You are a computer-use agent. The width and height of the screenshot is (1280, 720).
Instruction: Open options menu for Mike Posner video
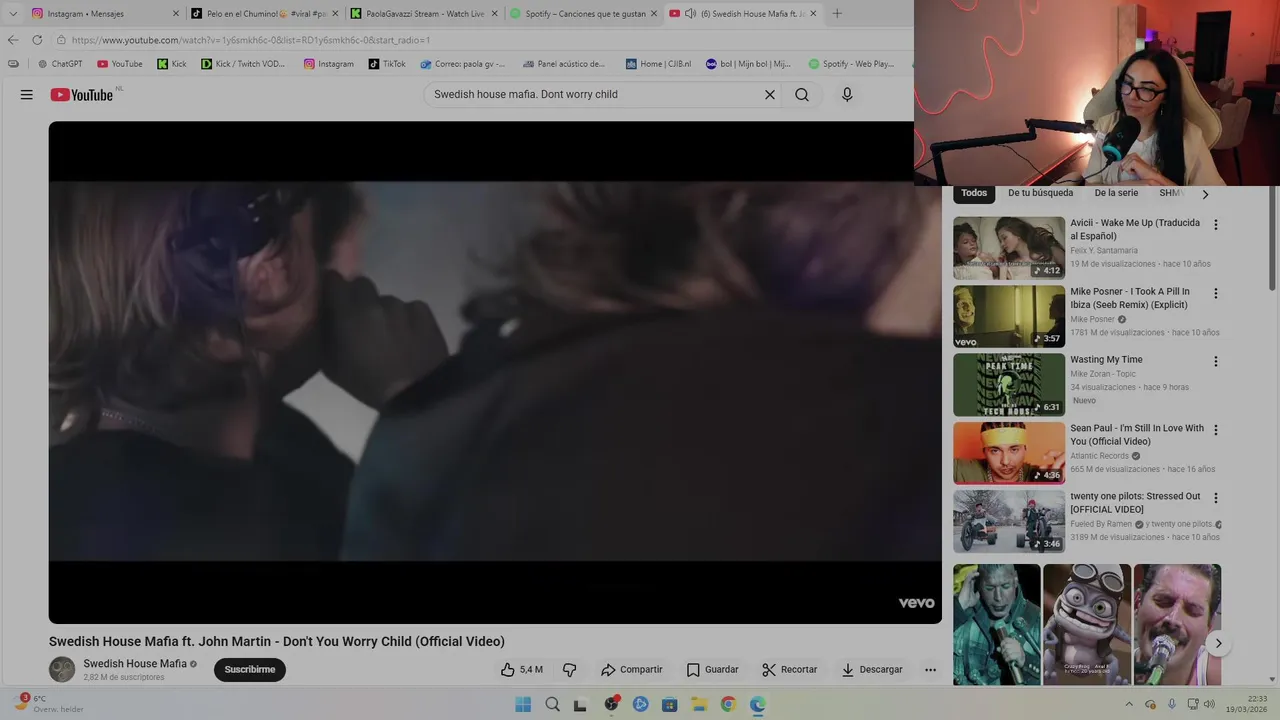(x=1216, y=294)
